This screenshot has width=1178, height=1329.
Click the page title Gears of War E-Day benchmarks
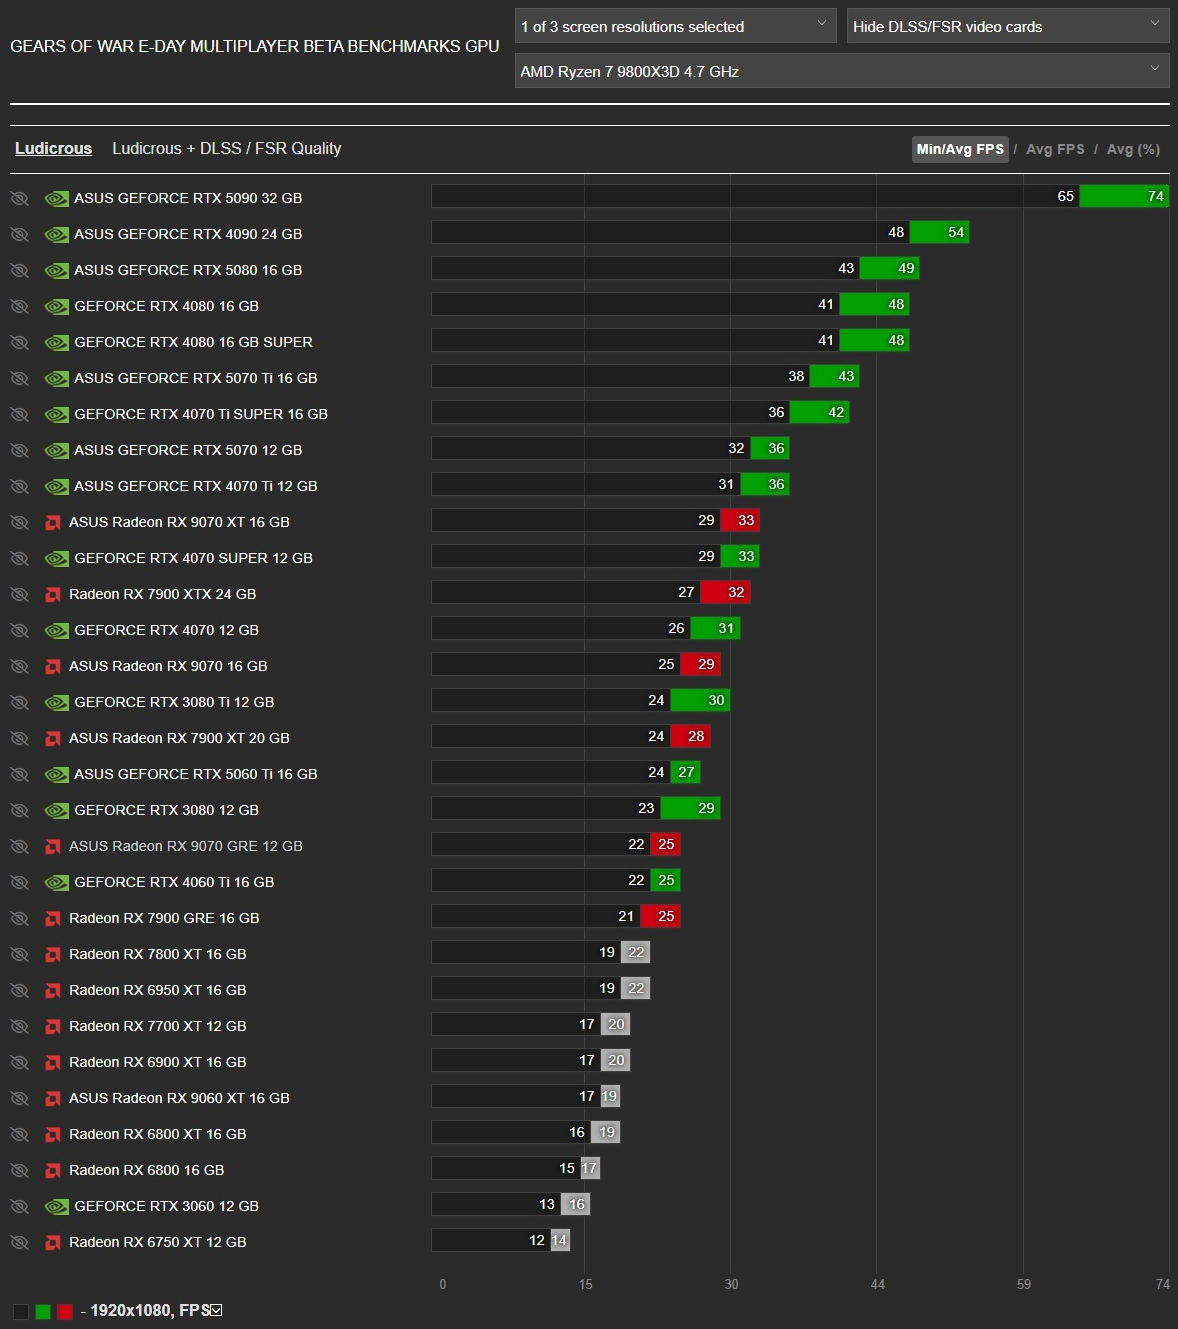coord(255,46)
